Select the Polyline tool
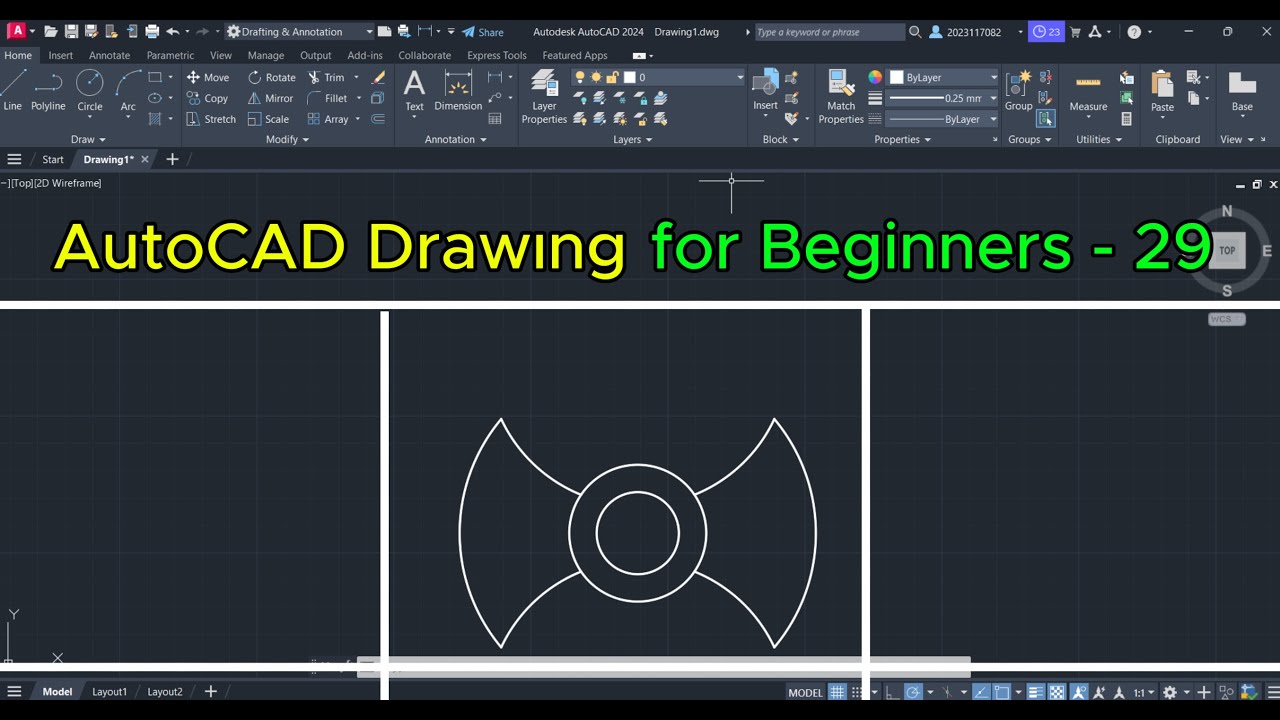Viewport: 1280px width, 720px height. pos(48,91)
